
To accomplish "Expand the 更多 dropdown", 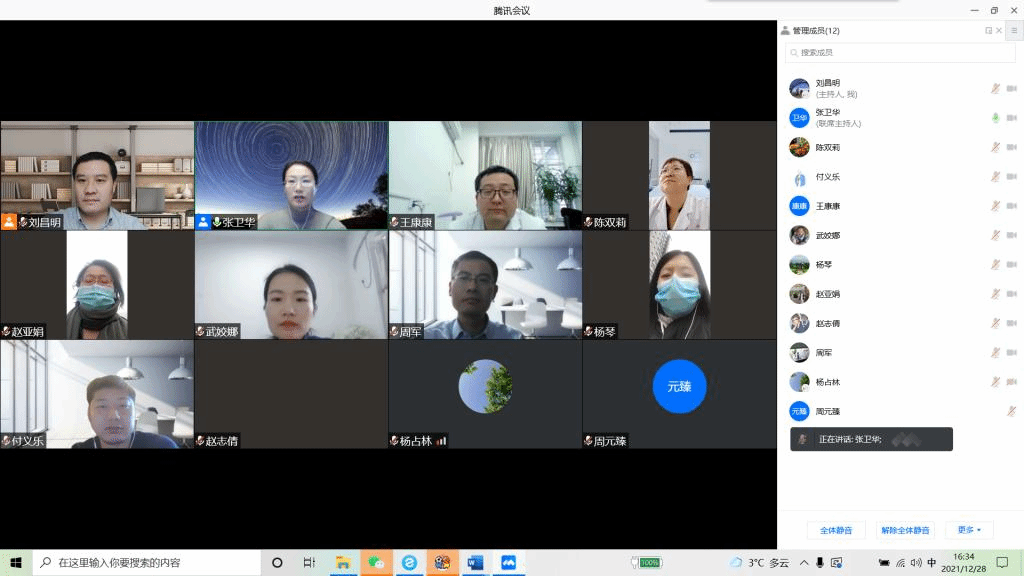I will [969, 530].
